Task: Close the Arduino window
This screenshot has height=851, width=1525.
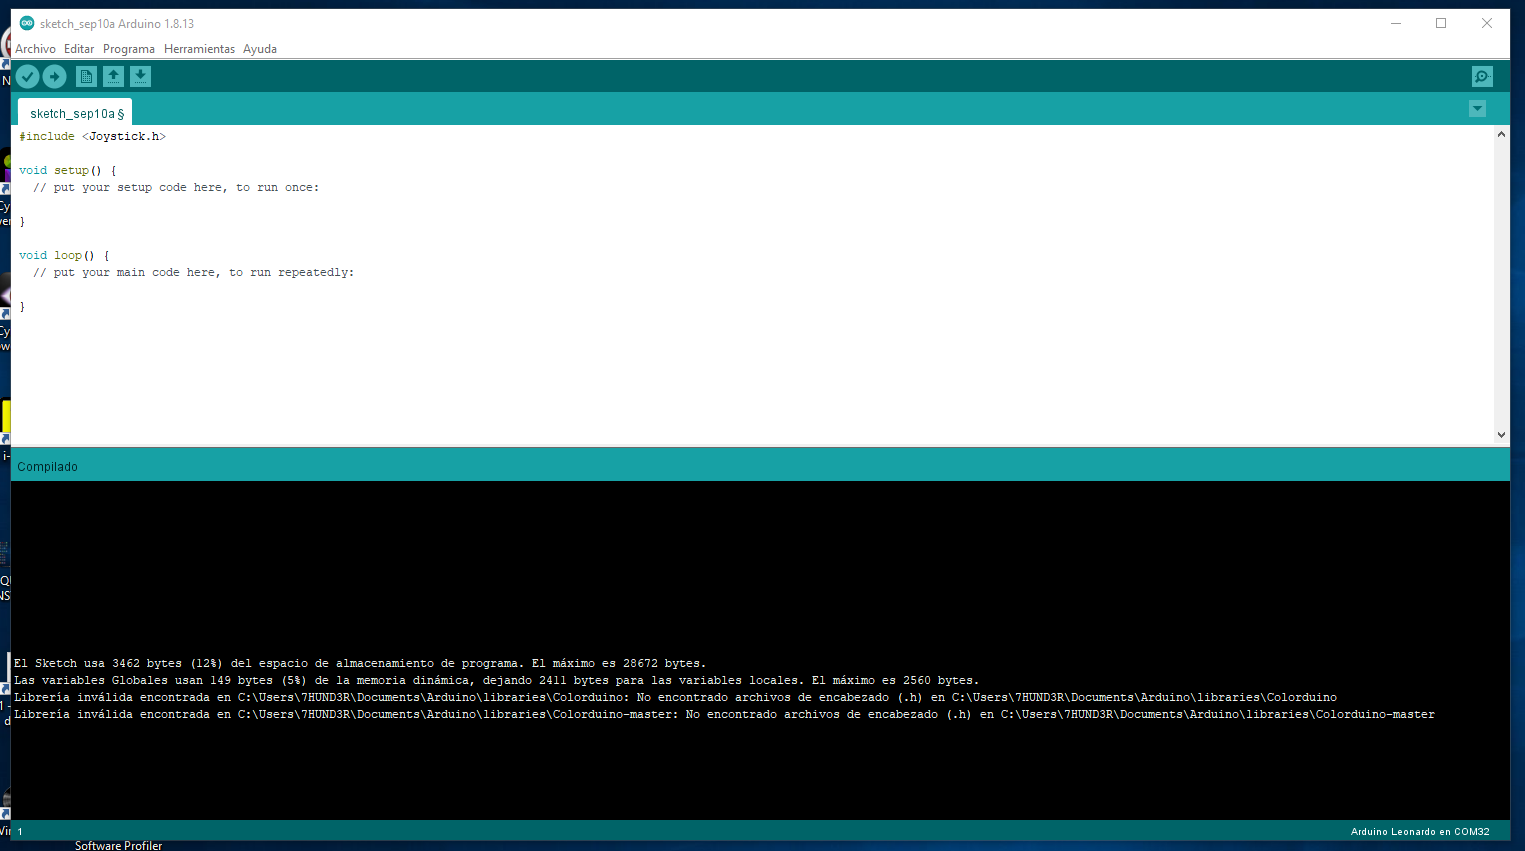Action: (x=1487, y=23)
